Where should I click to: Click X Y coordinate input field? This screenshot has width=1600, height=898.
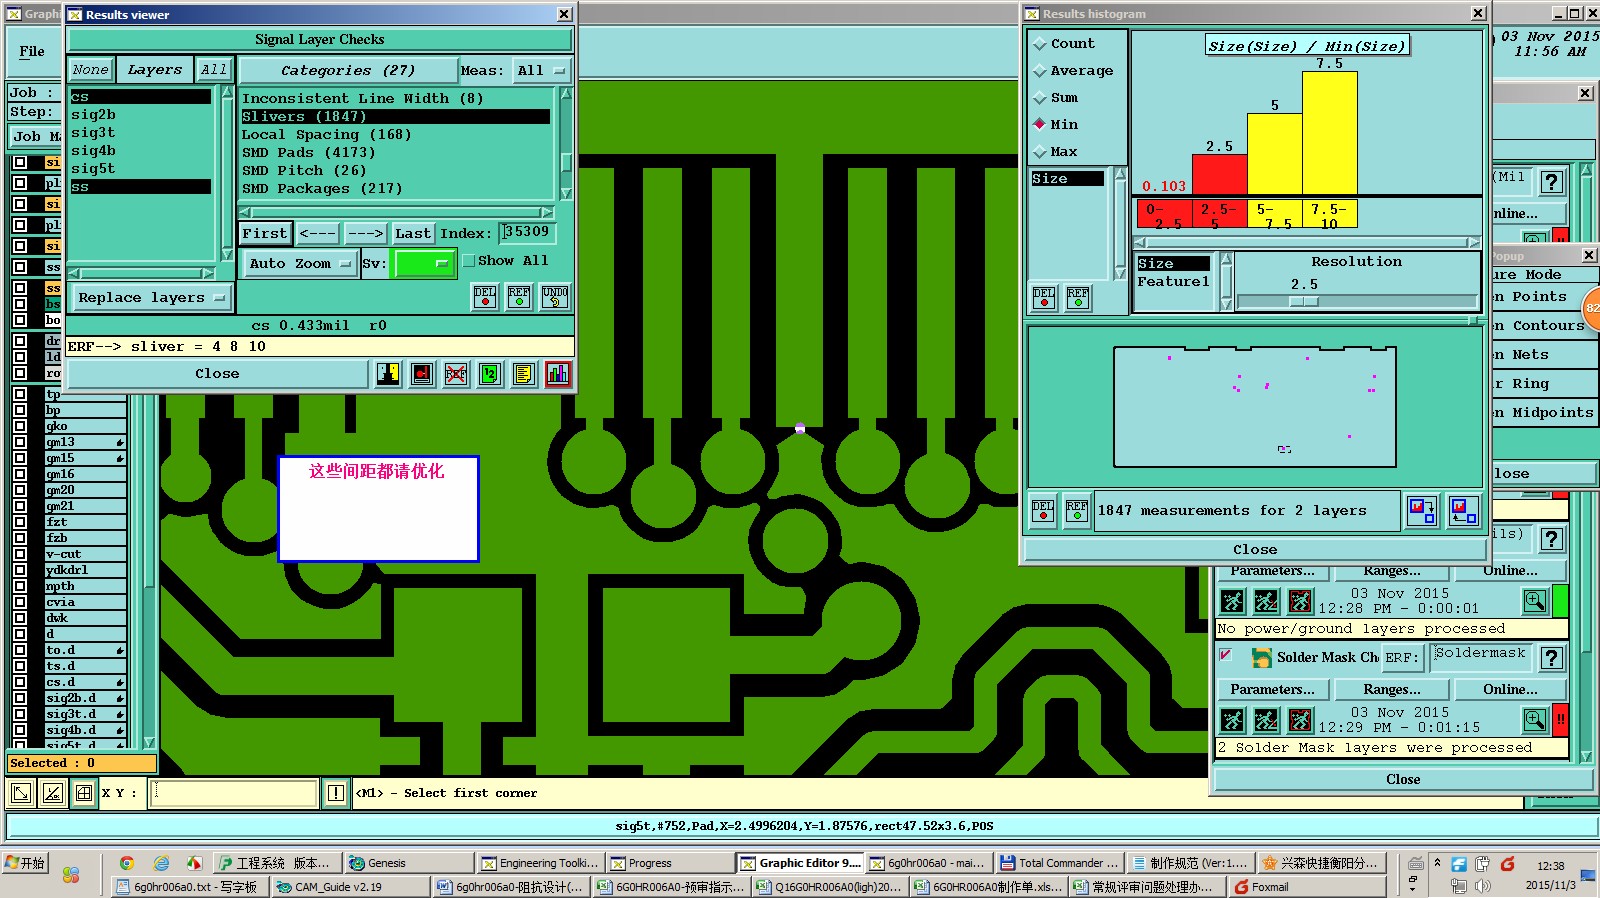coord(234,793)
